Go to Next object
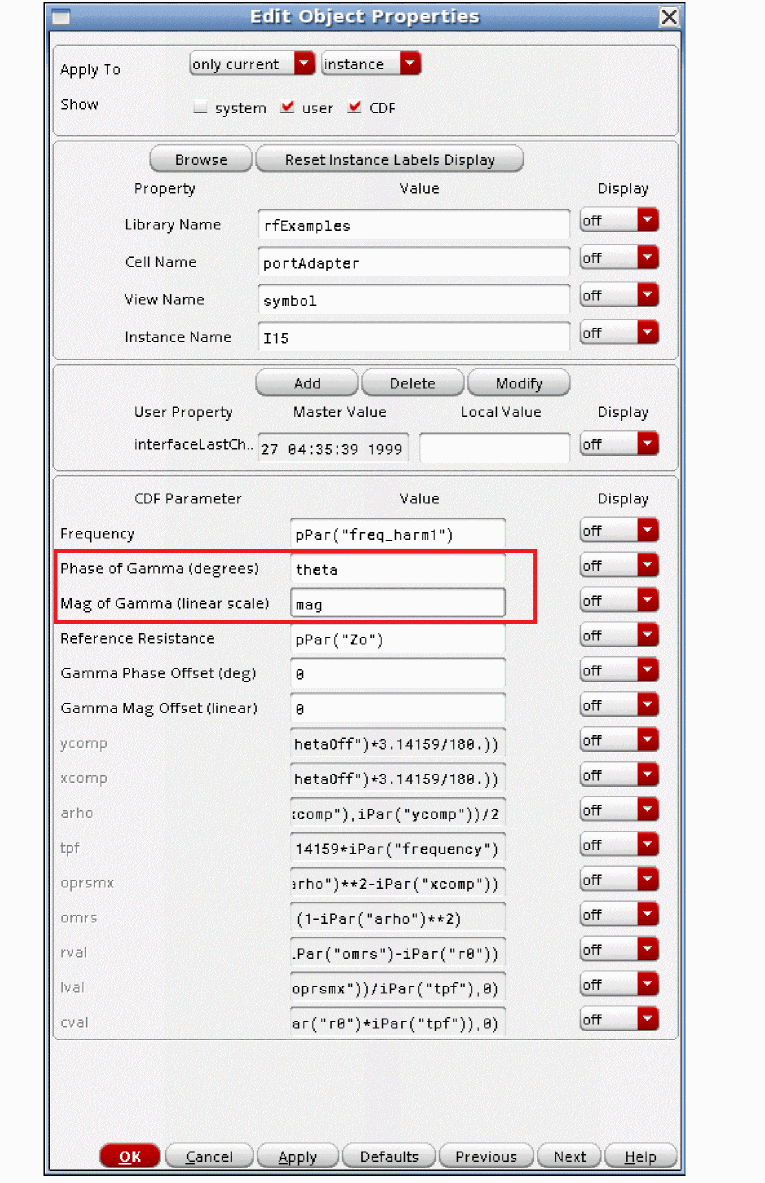Image resolution: width=765 pixels, height=1183 pixels. coord(570,1156)
